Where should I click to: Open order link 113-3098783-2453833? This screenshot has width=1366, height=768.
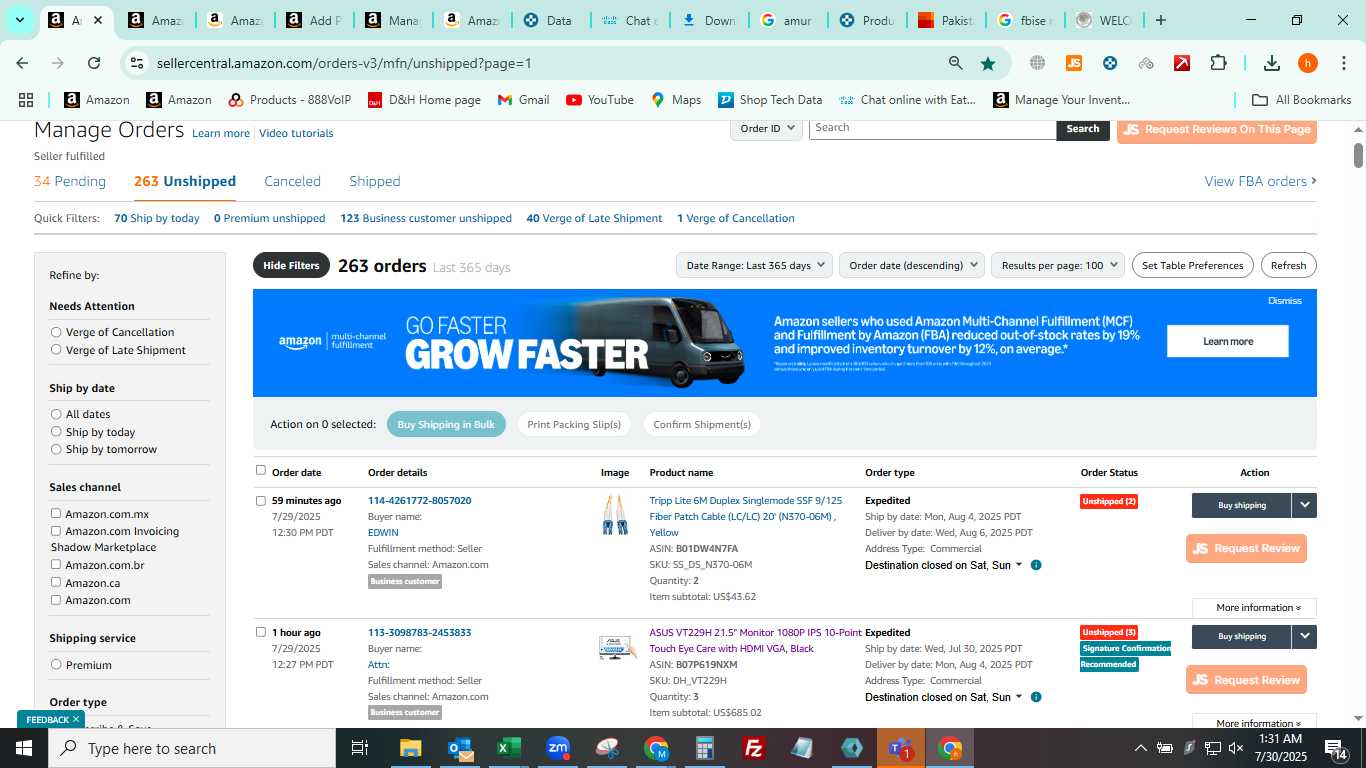(419, 632)
